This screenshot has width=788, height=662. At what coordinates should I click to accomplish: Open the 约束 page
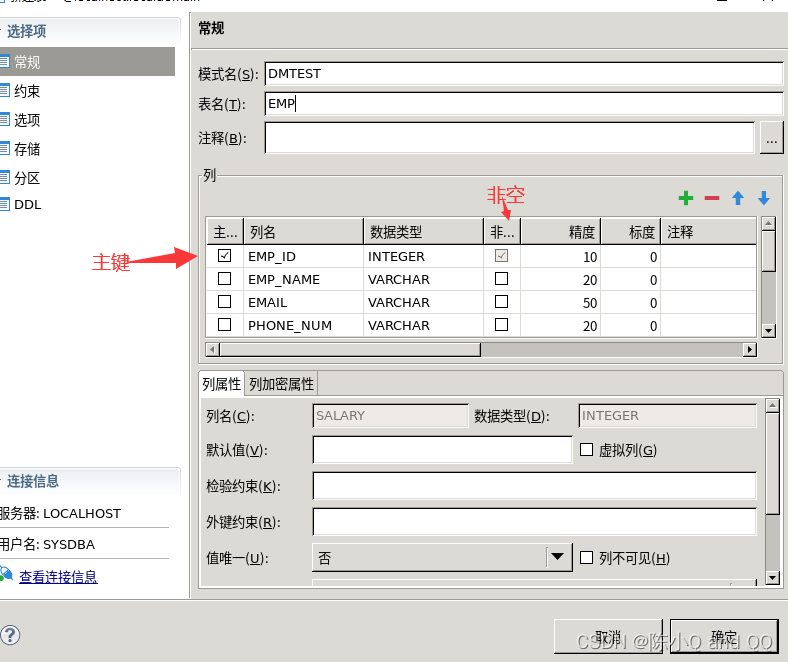pyautogui.click(x=27, y=91)
